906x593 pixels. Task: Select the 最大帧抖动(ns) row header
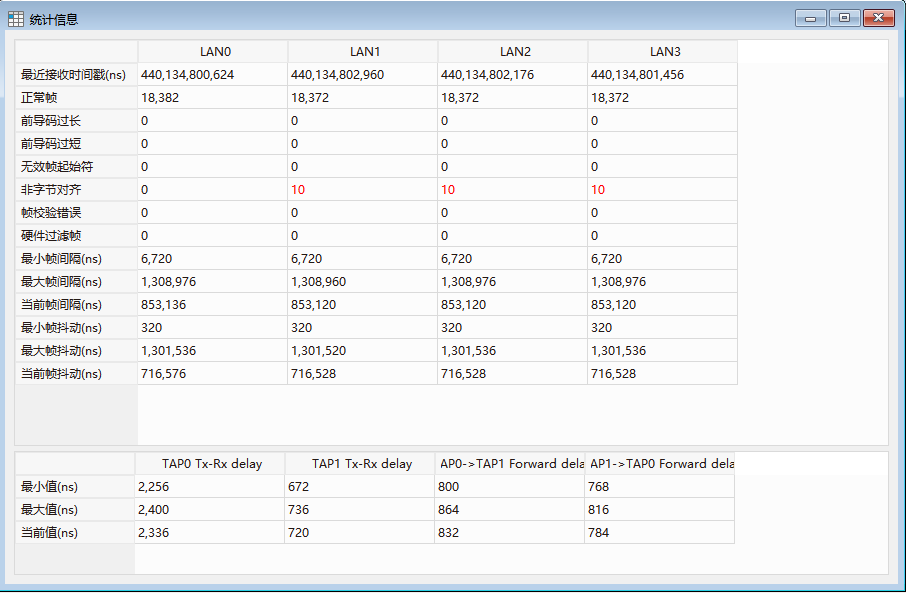[76, 351]
